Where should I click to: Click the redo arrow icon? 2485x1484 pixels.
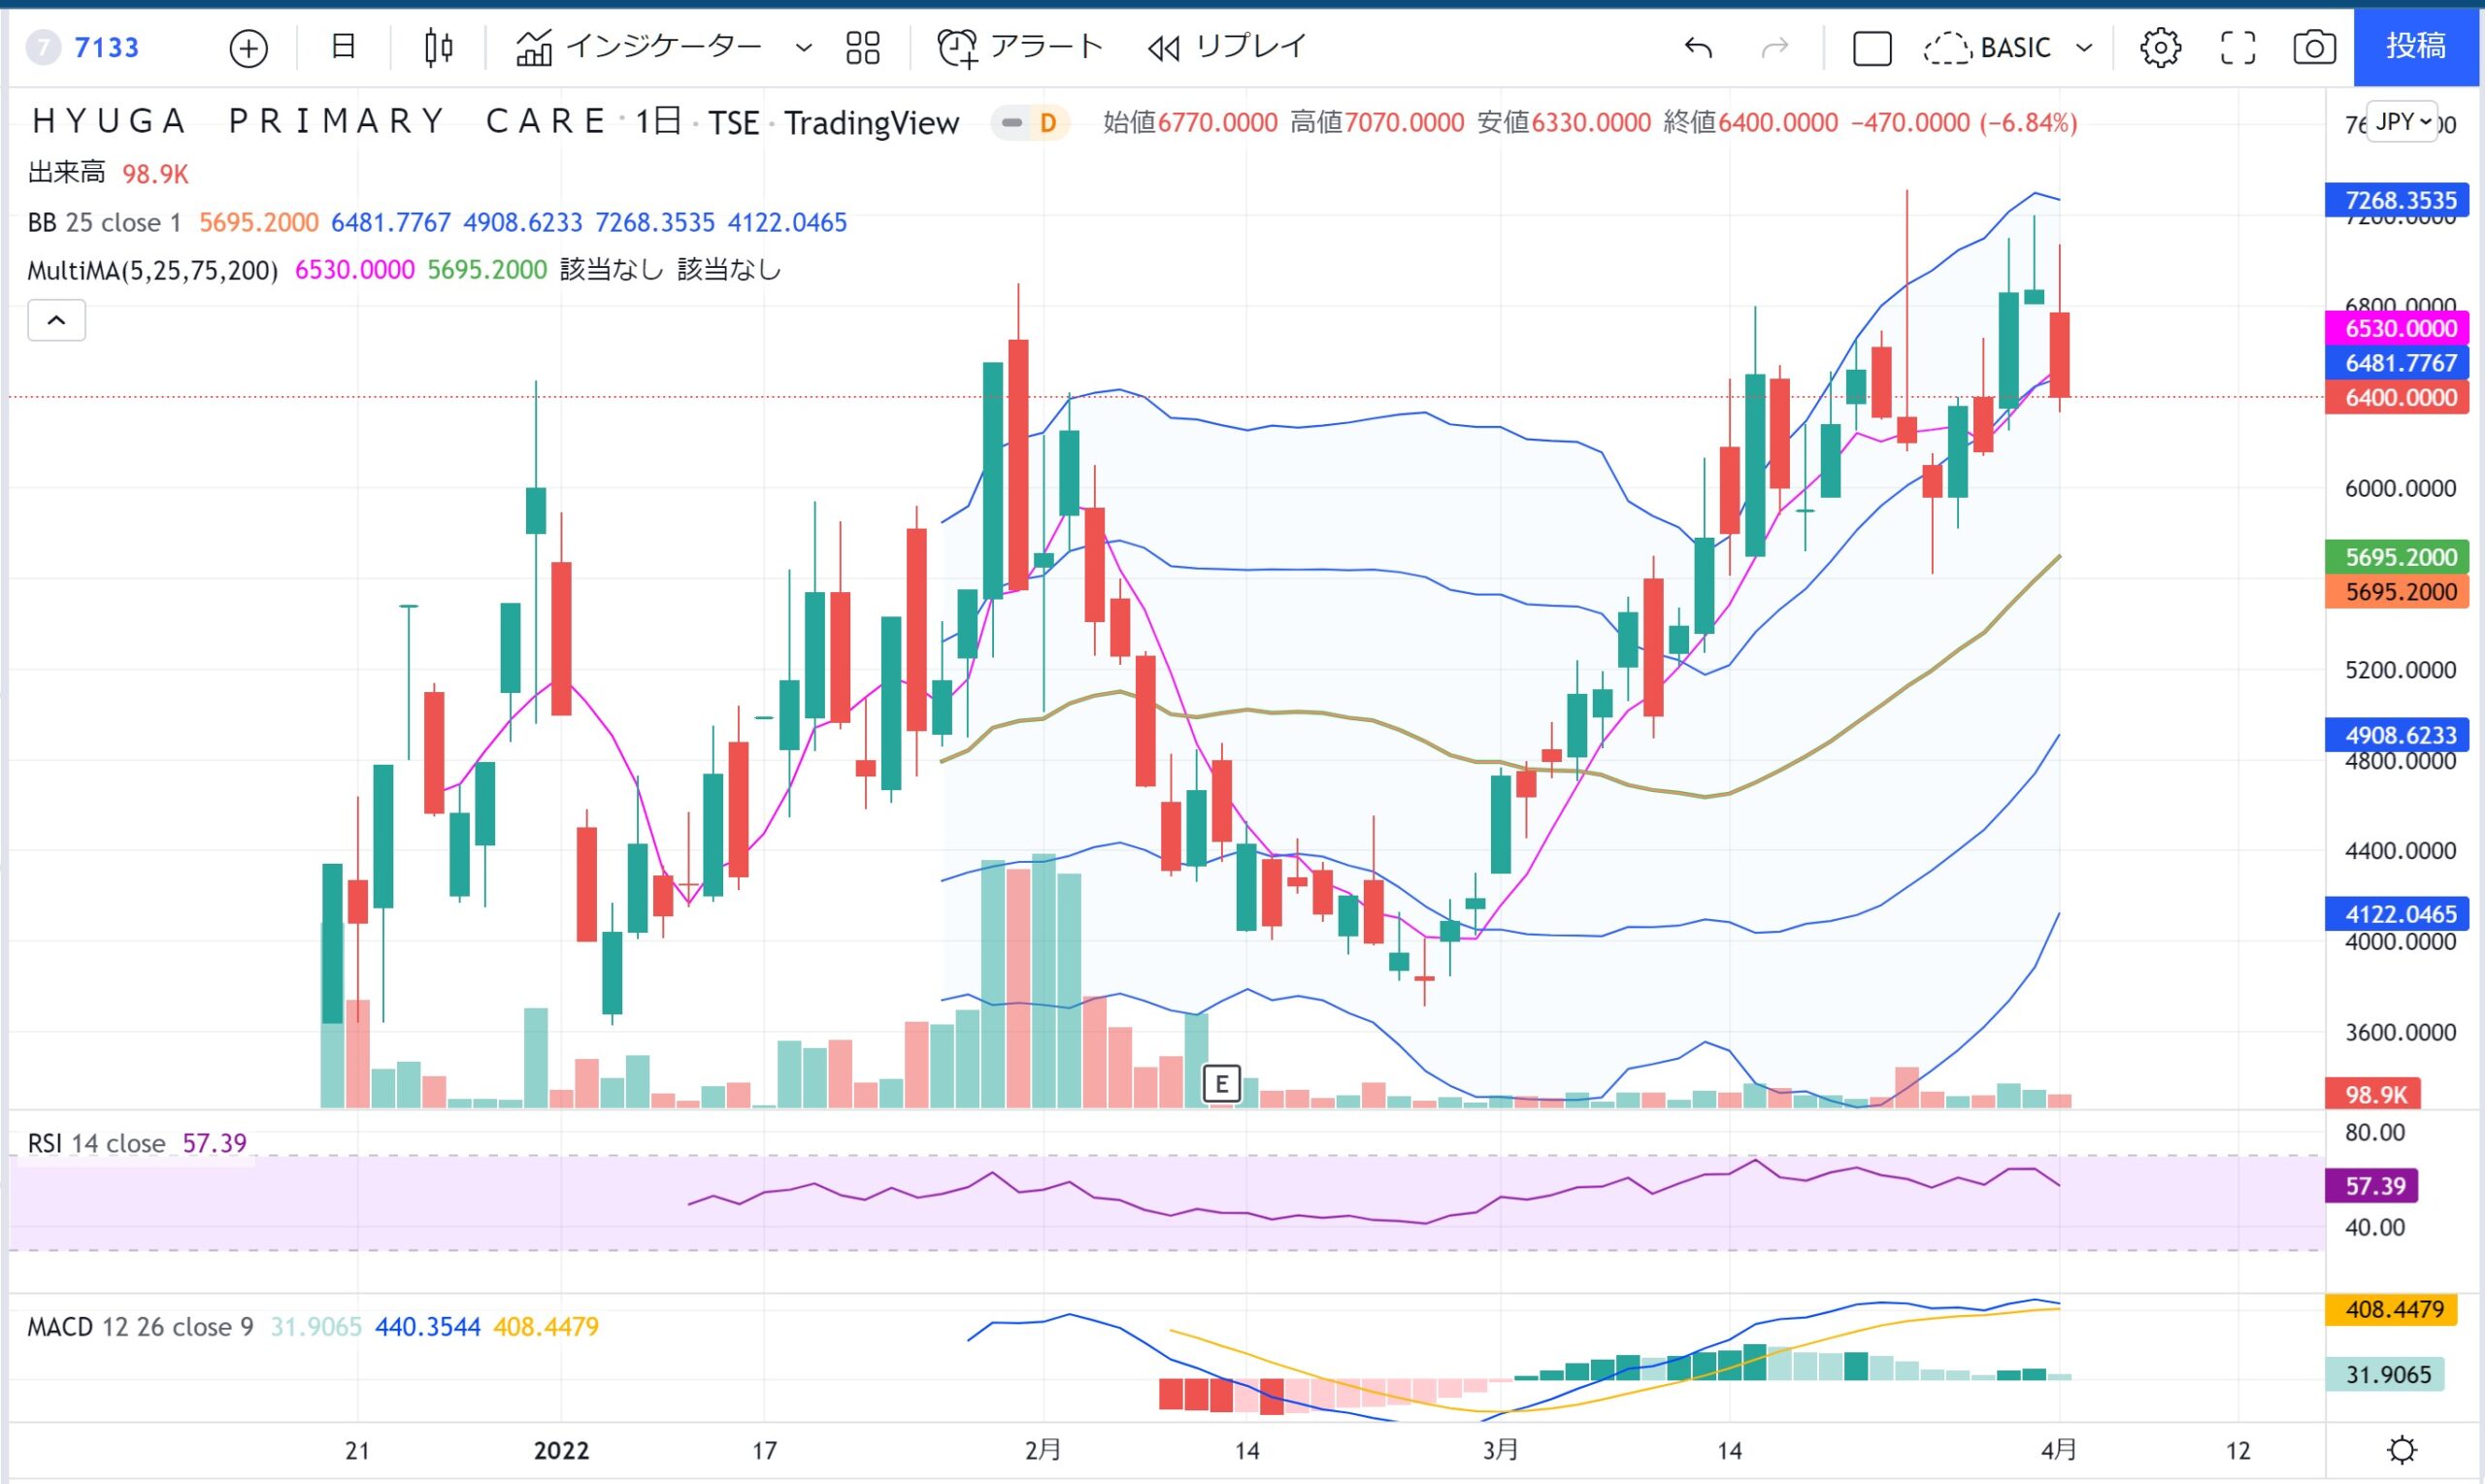coord(1774,48)
